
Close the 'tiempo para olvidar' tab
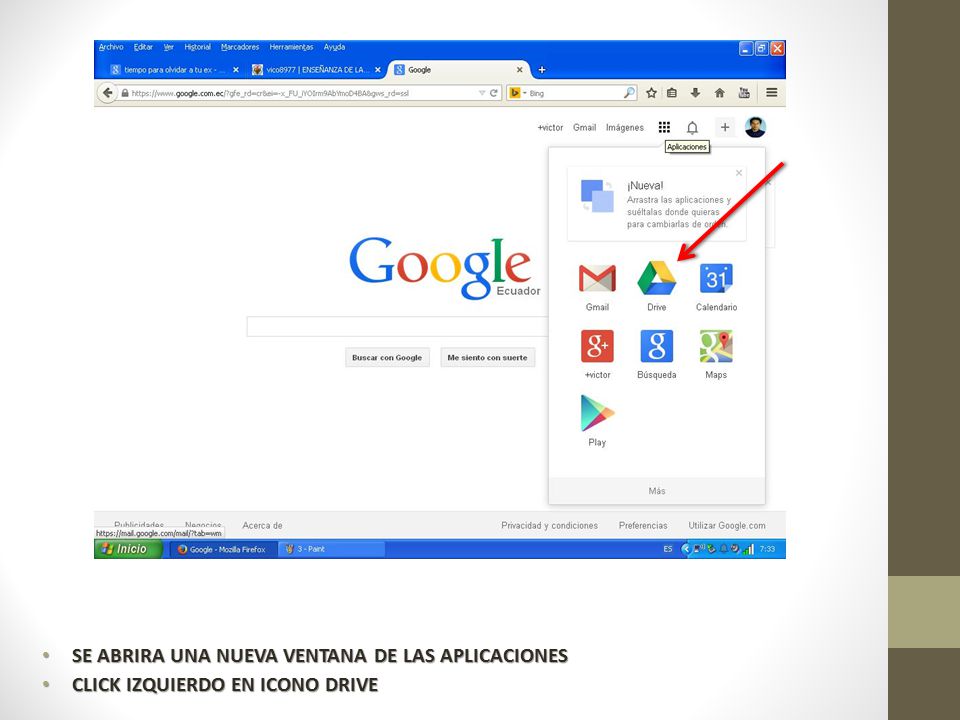coord(236,70)
